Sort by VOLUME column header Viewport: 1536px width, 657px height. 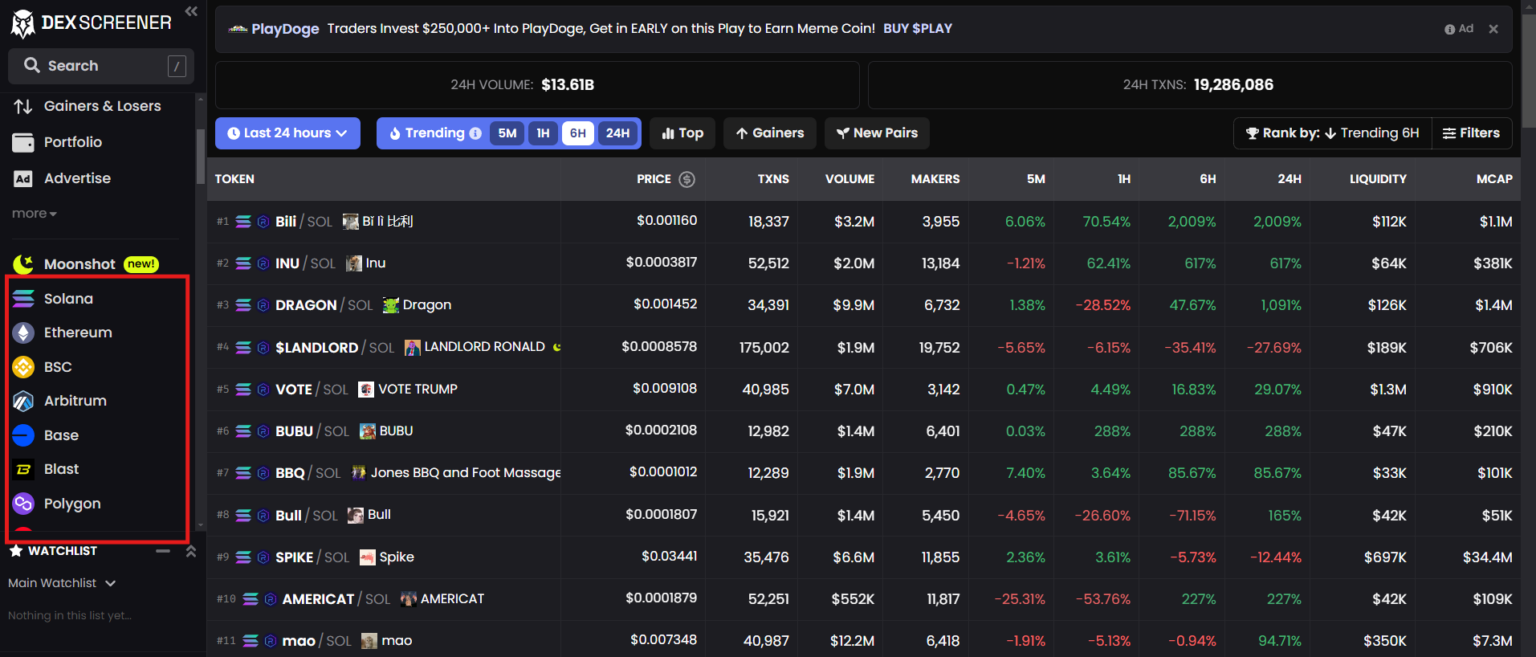click(850, 179)
